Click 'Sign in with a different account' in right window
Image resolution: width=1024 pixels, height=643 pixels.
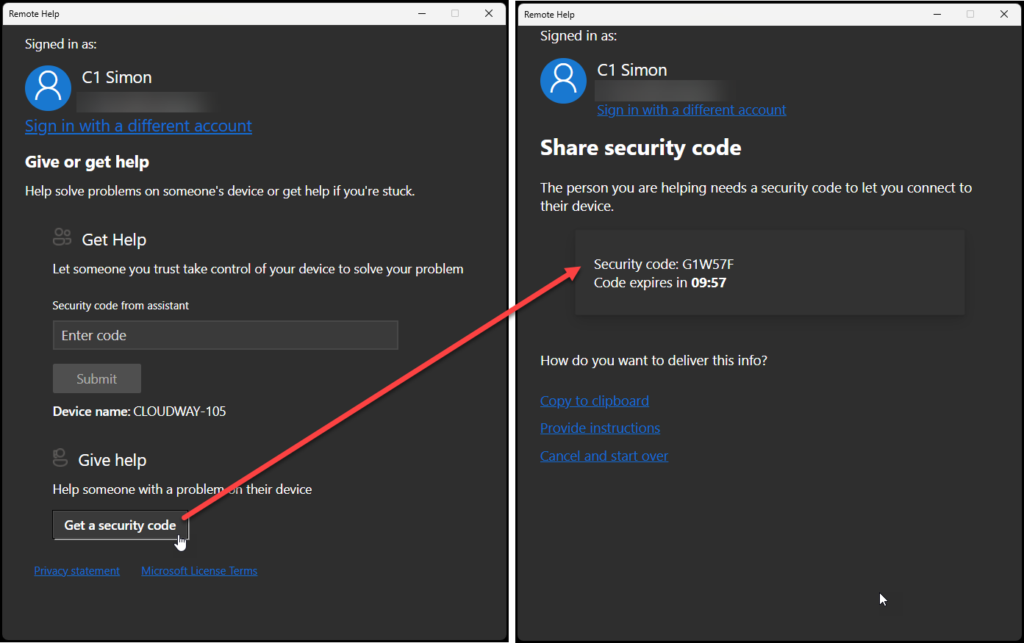tap(692, 110)
